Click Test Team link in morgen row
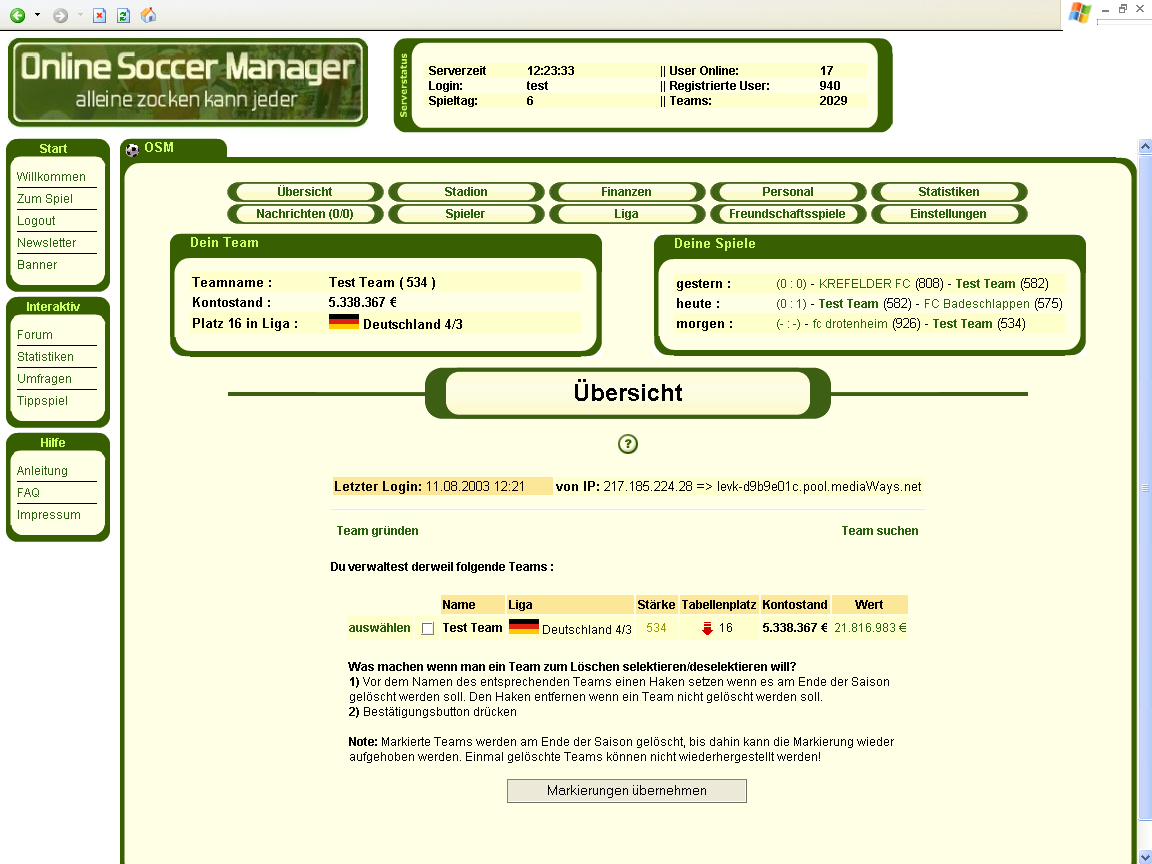 [x=962, y=323]
